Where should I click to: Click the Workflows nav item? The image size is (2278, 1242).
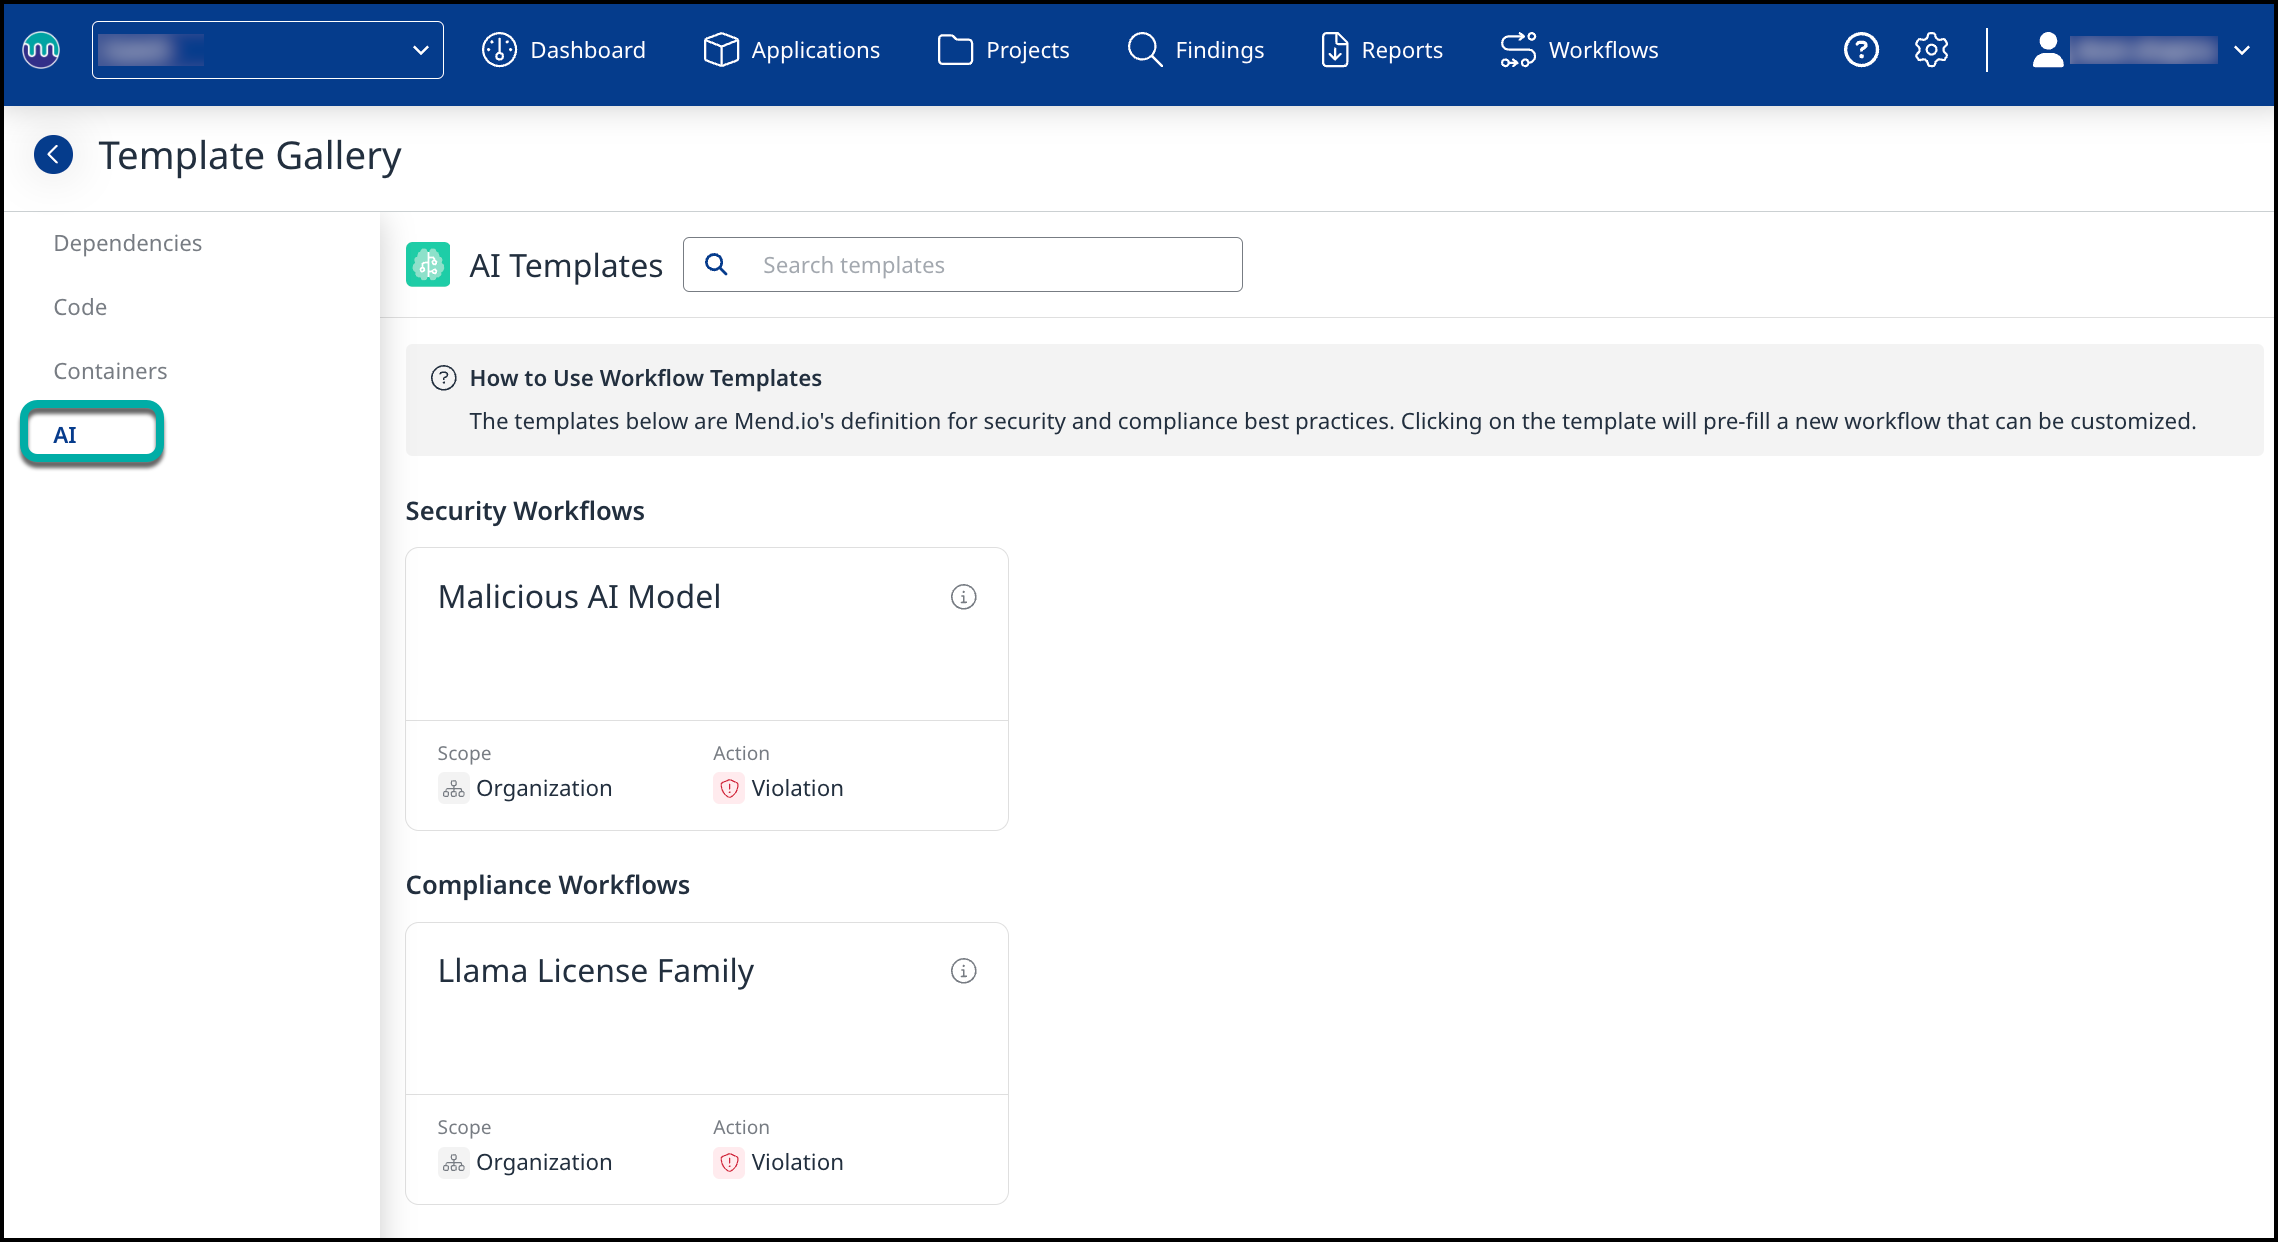1579,50
